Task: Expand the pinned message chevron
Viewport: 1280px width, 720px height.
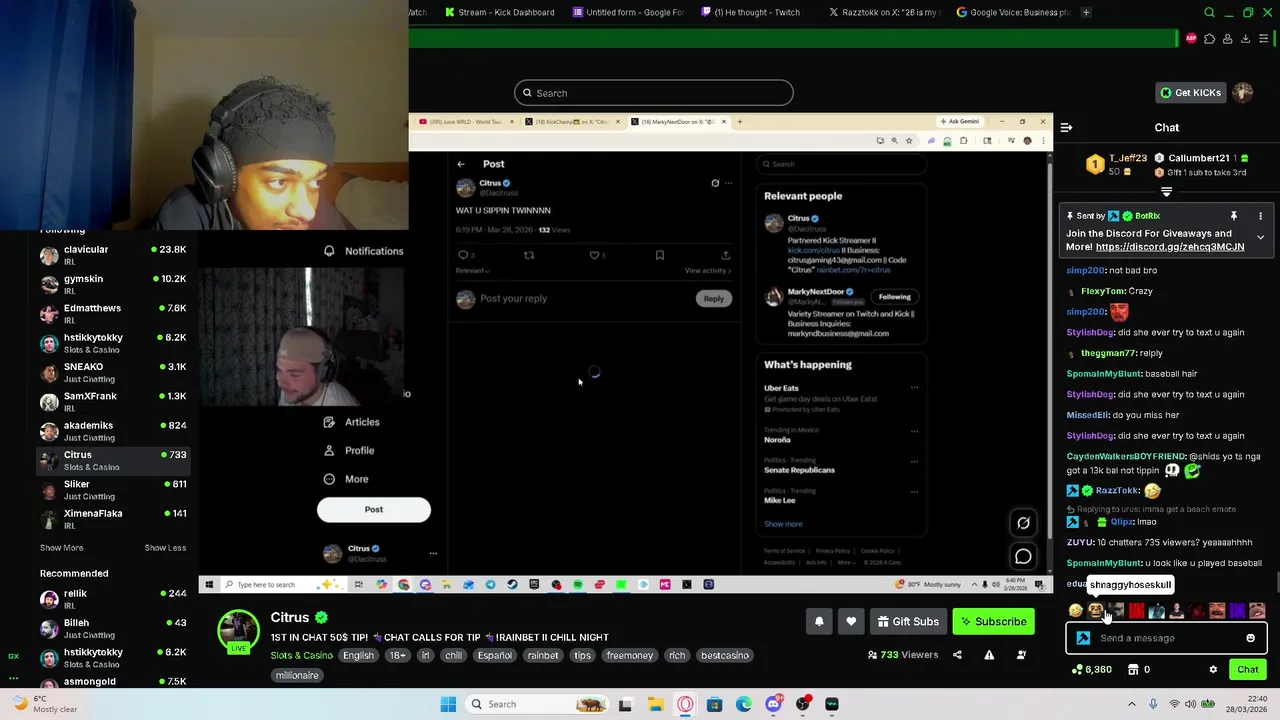Action: (1260, 238)
